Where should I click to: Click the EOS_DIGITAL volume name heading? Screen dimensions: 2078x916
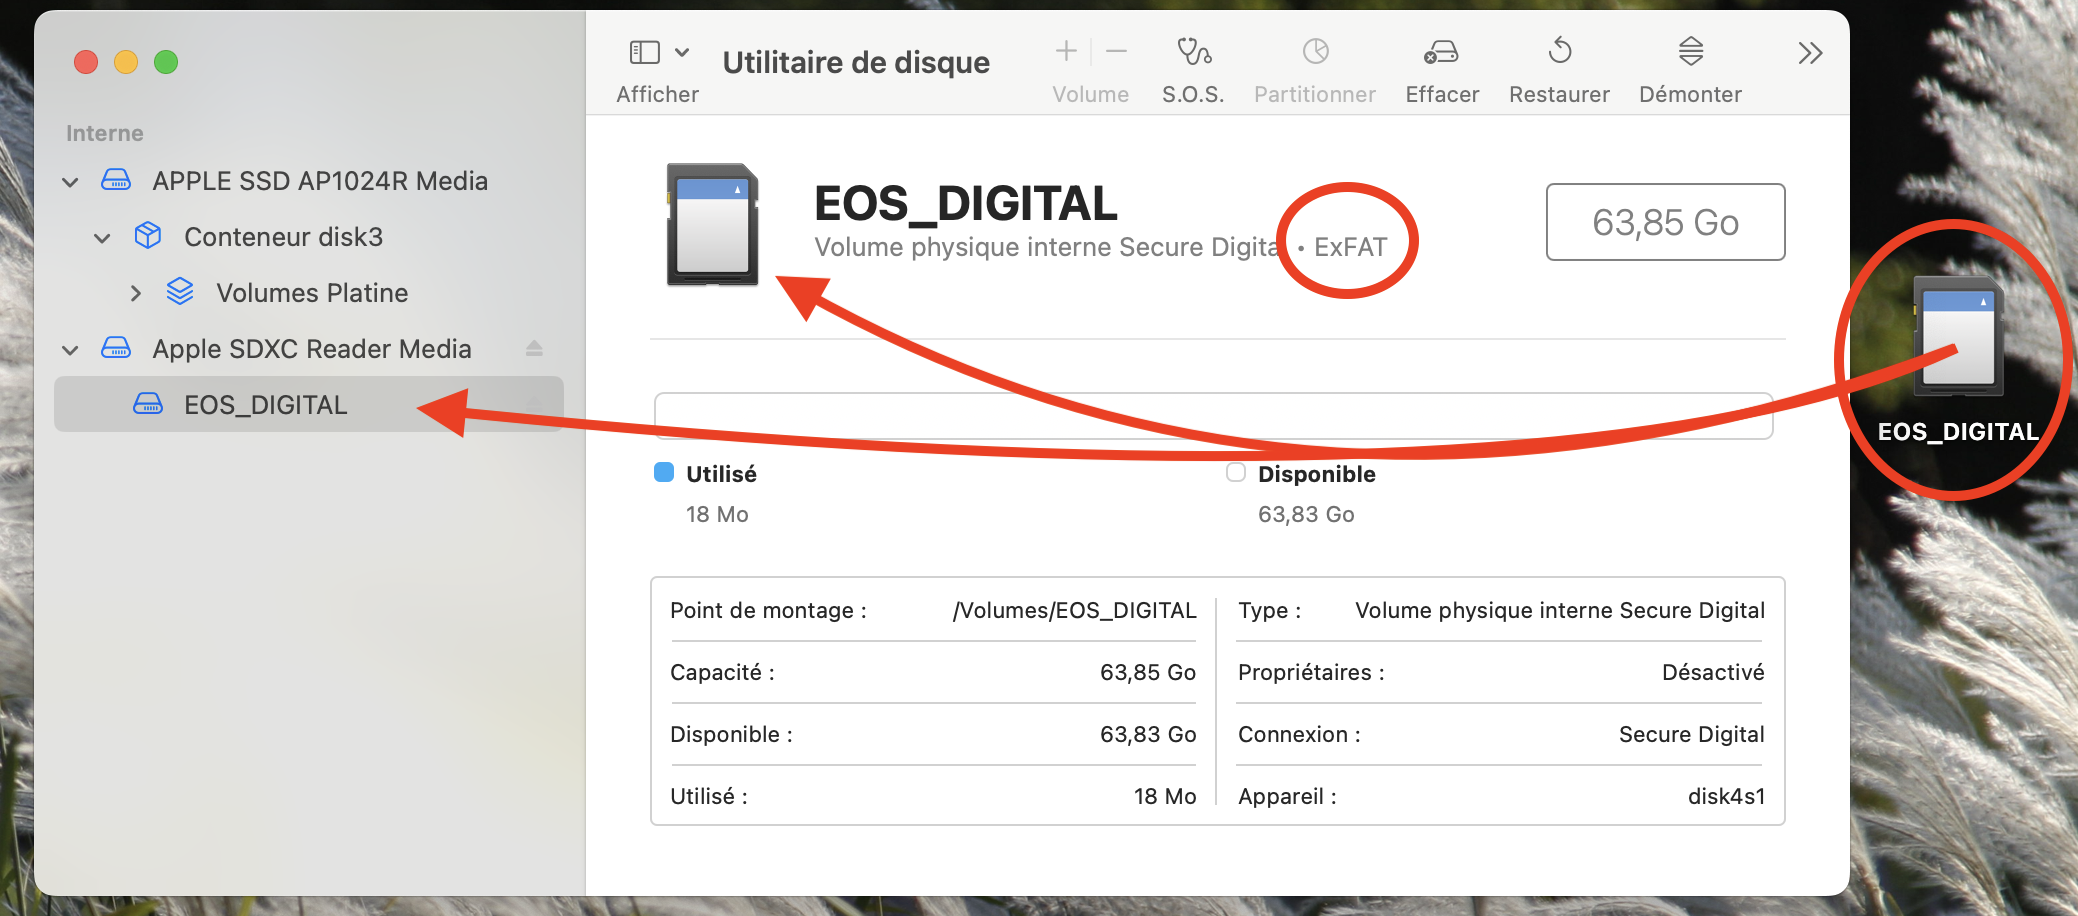[x=966, y=204]
